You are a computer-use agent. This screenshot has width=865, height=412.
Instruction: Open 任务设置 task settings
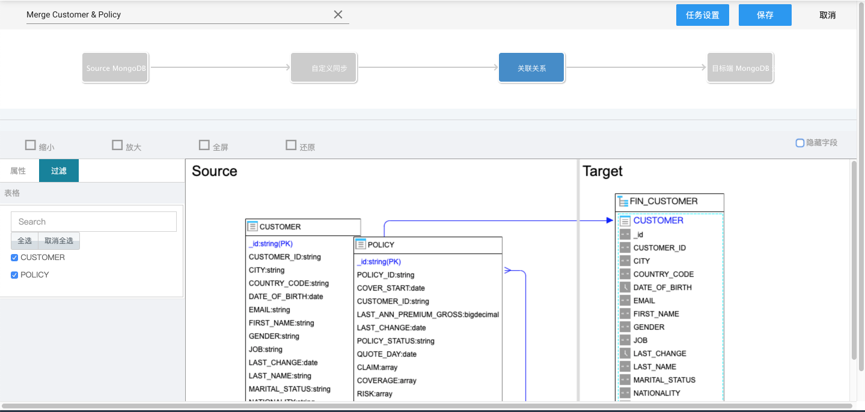pos(702,15)
